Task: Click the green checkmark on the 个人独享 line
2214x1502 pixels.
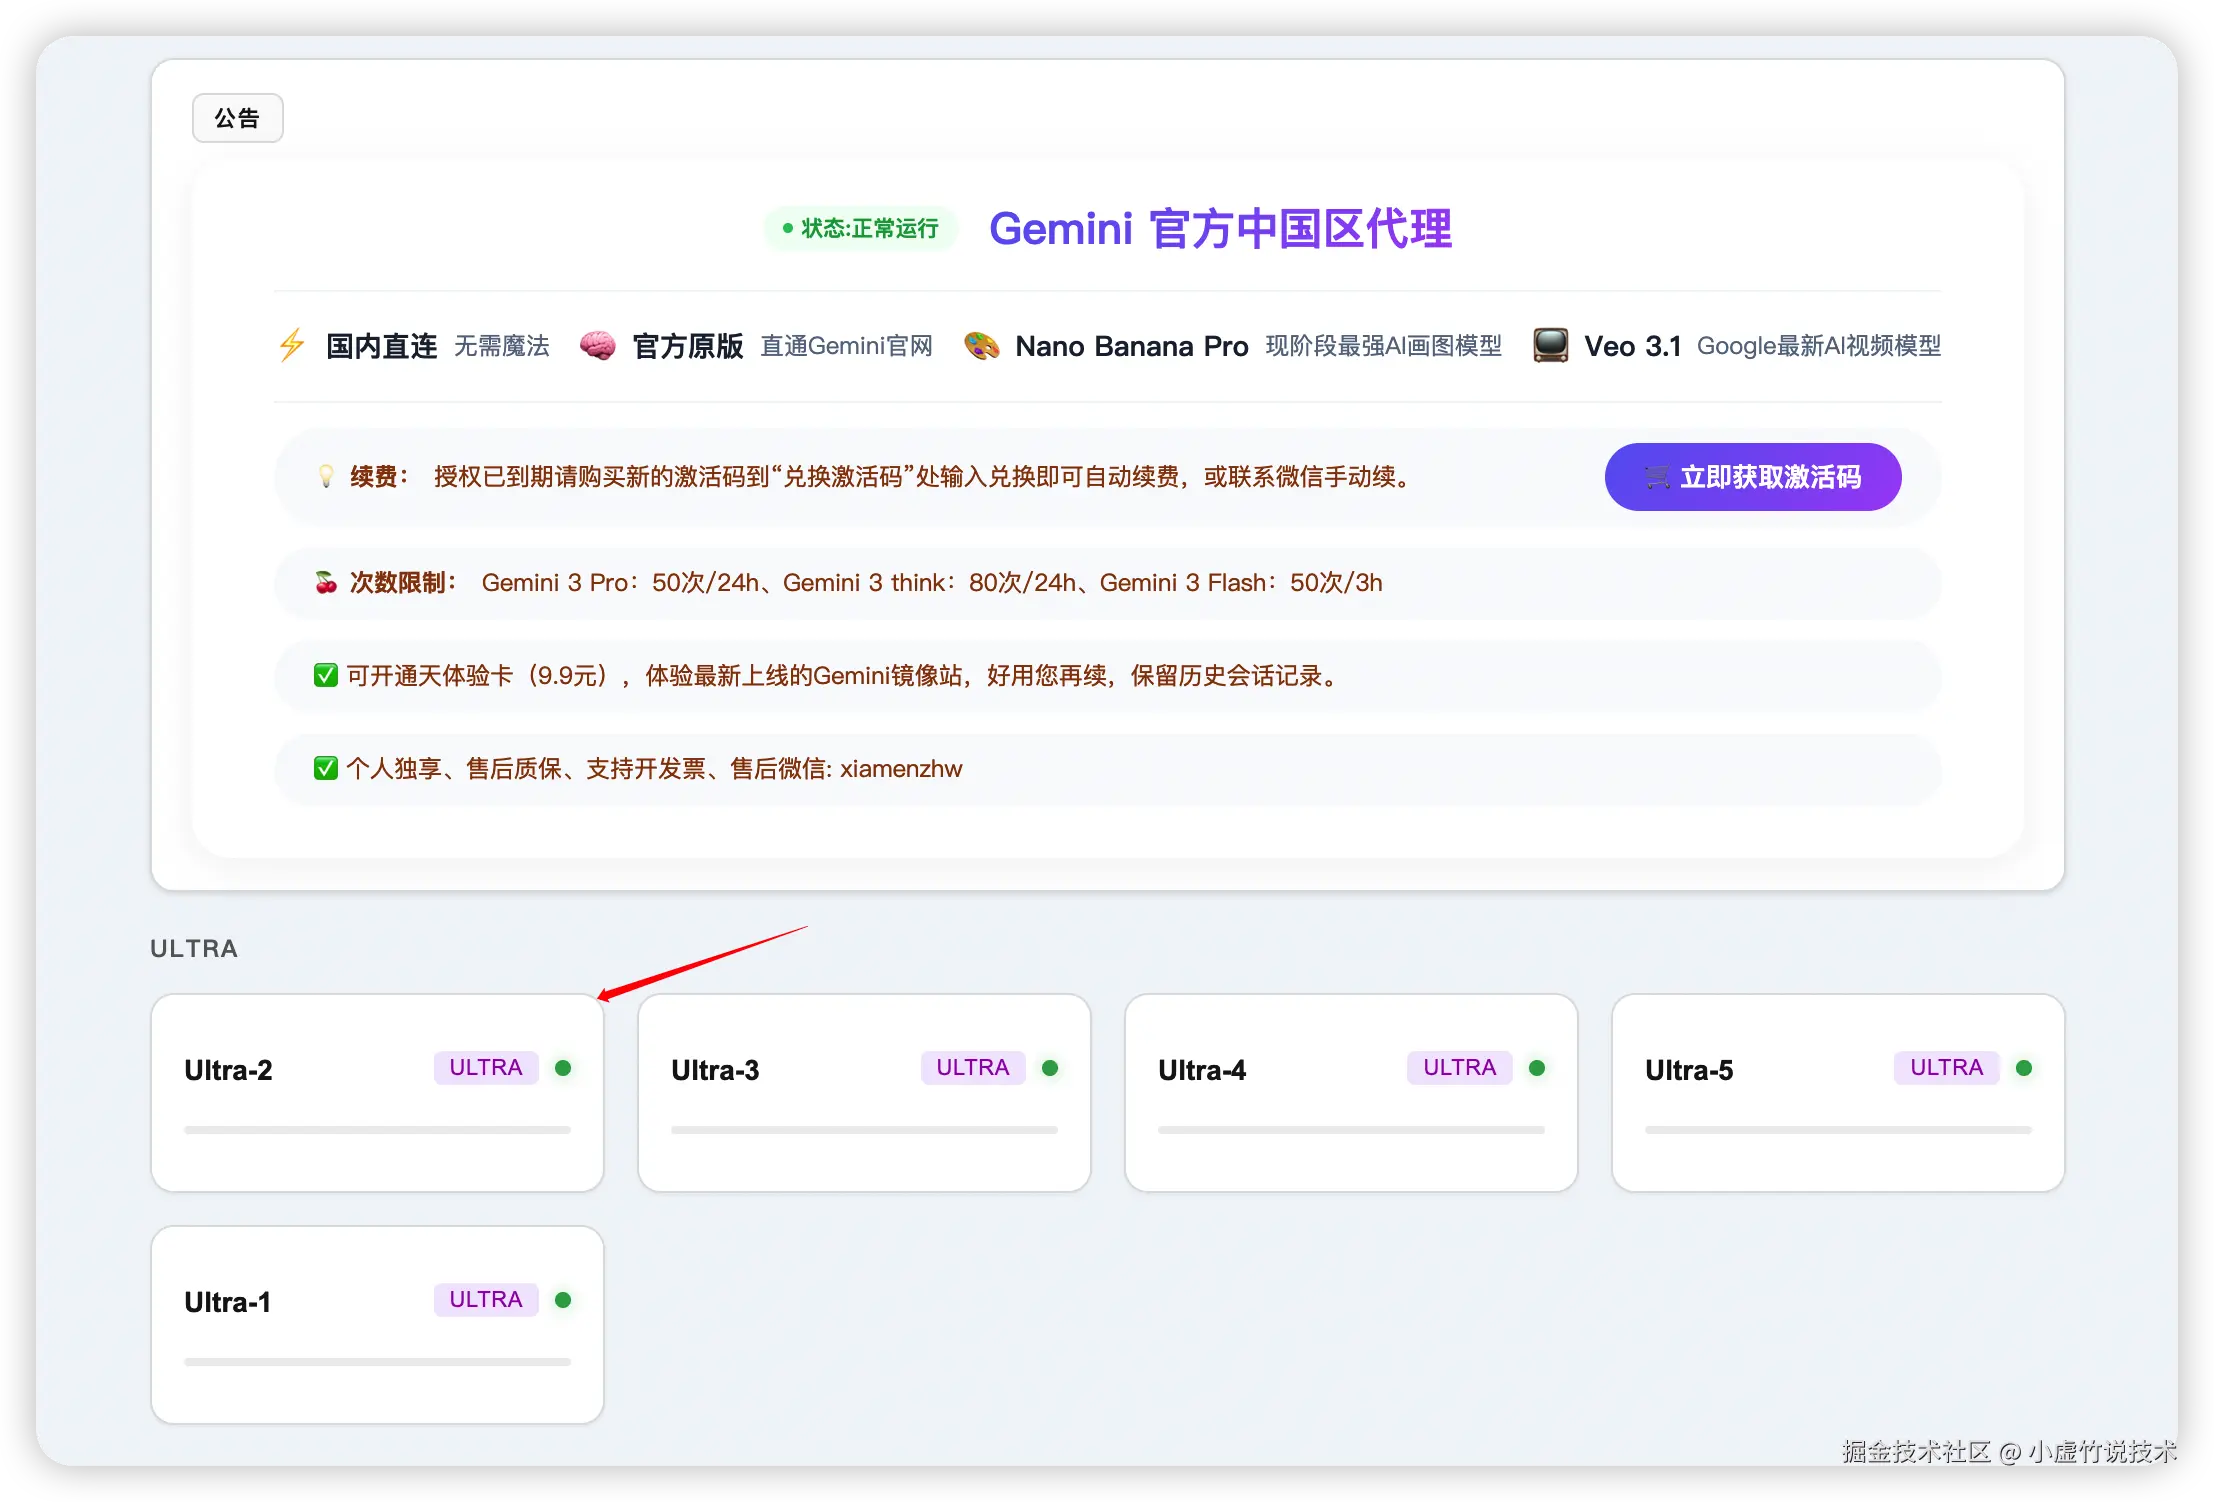Action: click(325, 768)
